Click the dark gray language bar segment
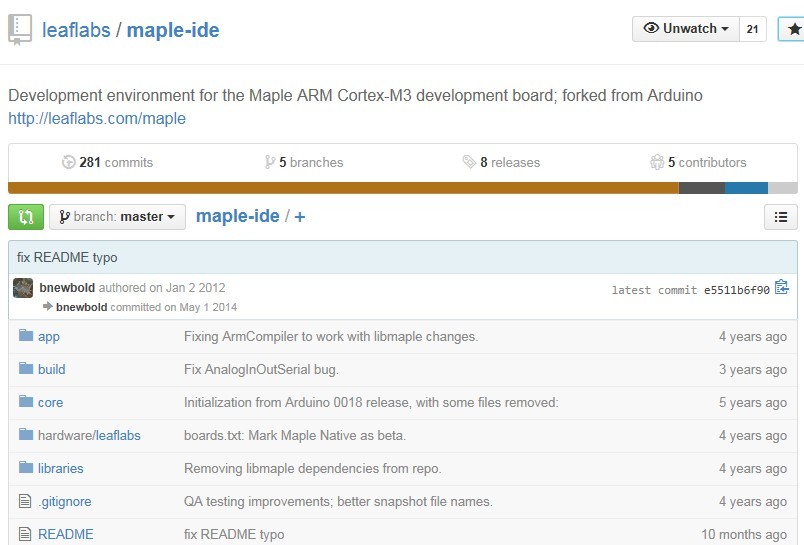Screen dimensions: 804x545 pyautogui.click(x=701, y=188)
